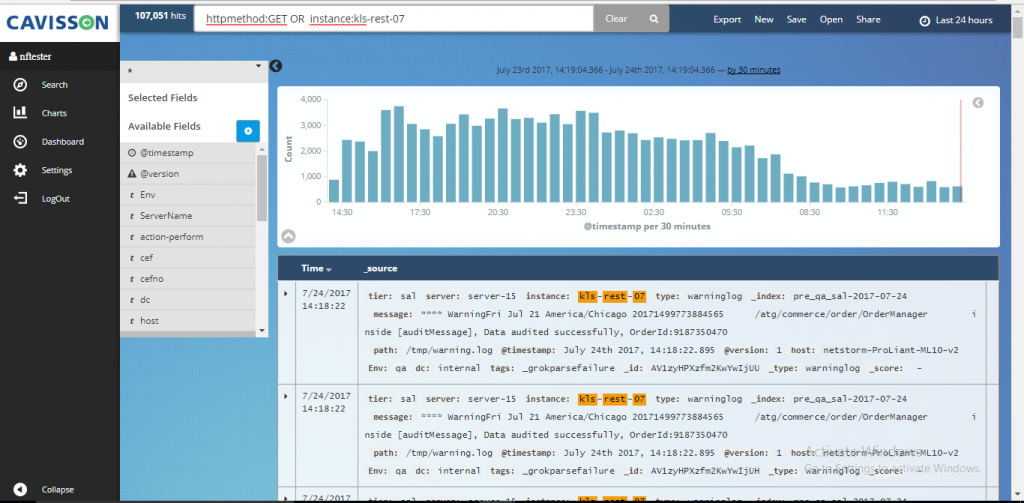Viewport: 1024px width, 503px height.
Task: Click Open in the top menu
Action: click(x=831, y=20)
